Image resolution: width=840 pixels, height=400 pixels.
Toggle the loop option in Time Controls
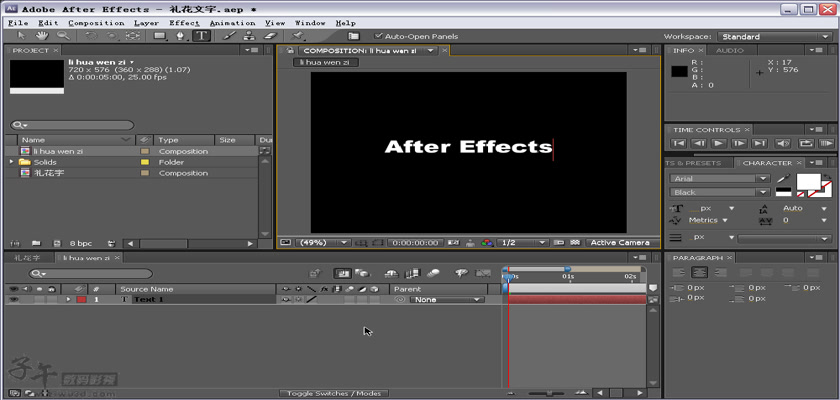coord(806,143)
